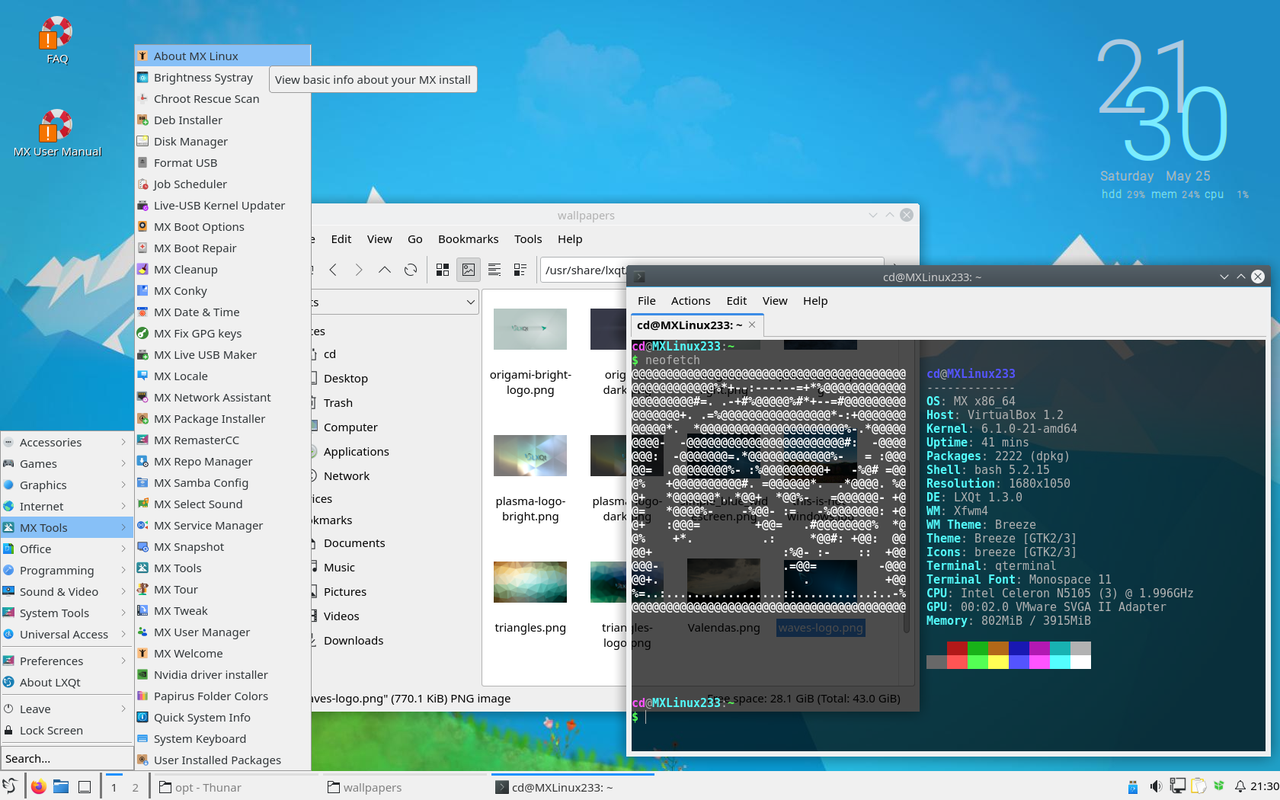The width and height of the screenshot is (1280, 800).
Task: Open Tools menu in wallpapers window
Action: [528, 239]
